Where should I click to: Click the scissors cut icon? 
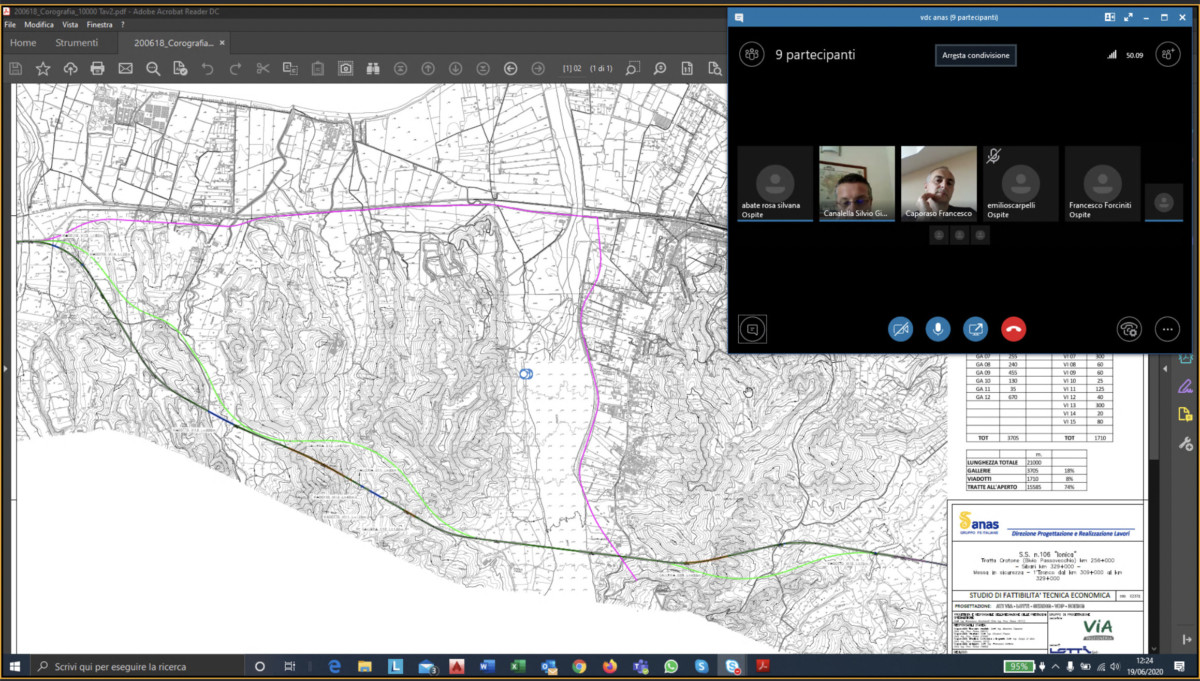(x=263, y=69)
